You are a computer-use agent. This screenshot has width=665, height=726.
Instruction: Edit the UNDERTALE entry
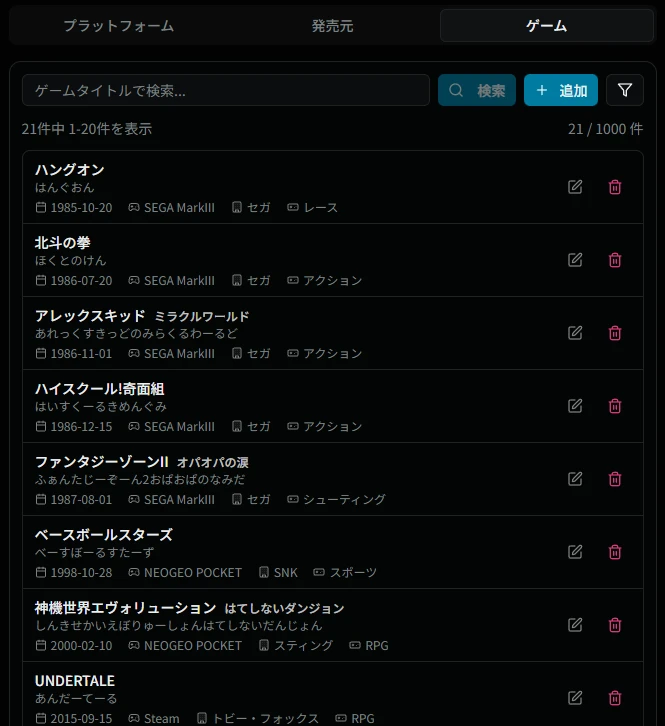[575, 698]
